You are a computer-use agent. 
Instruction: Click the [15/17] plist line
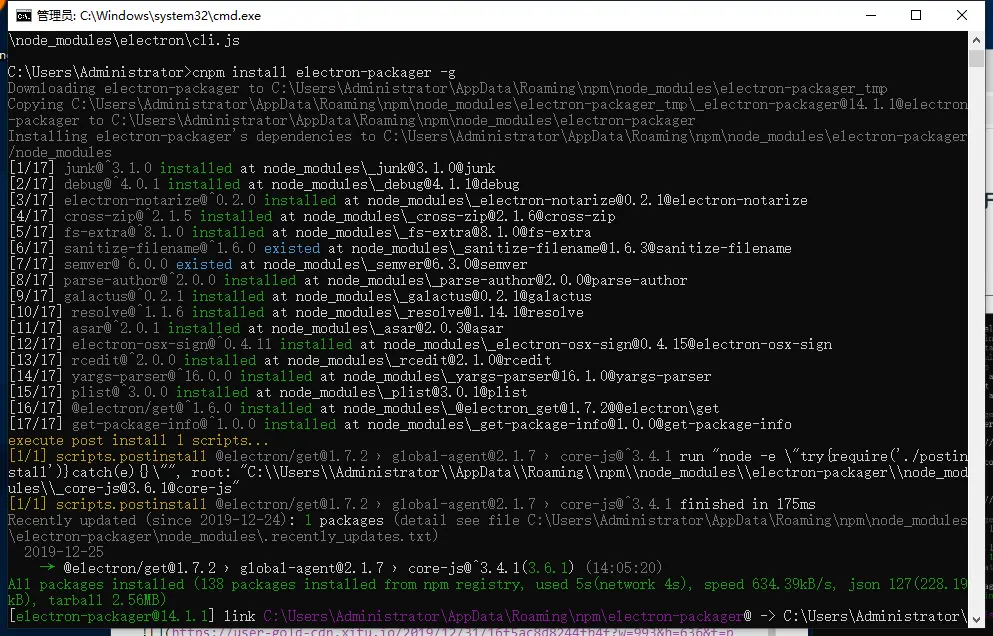[268, 392]
